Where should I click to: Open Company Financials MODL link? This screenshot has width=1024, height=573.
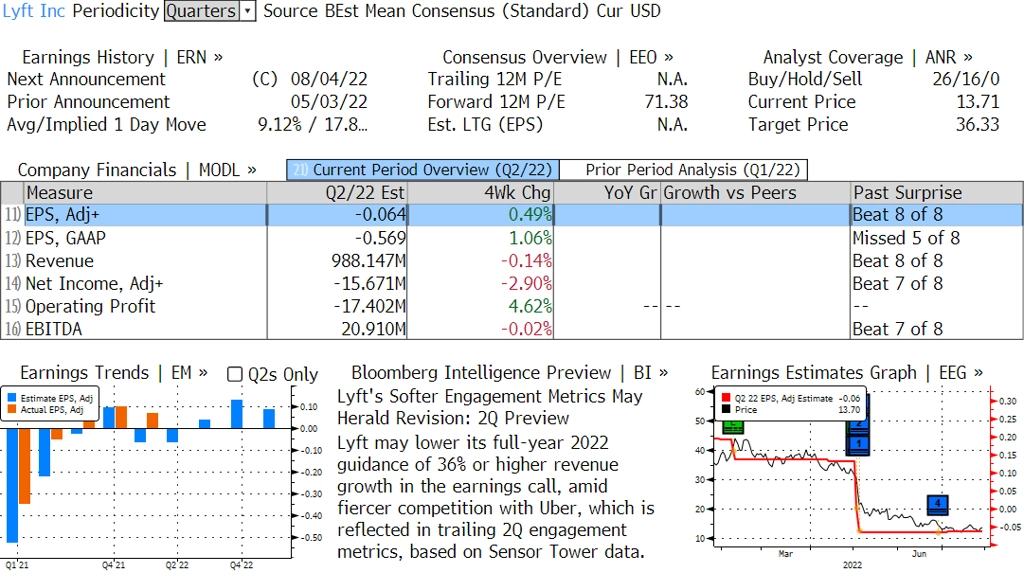[x=137, y=170]
